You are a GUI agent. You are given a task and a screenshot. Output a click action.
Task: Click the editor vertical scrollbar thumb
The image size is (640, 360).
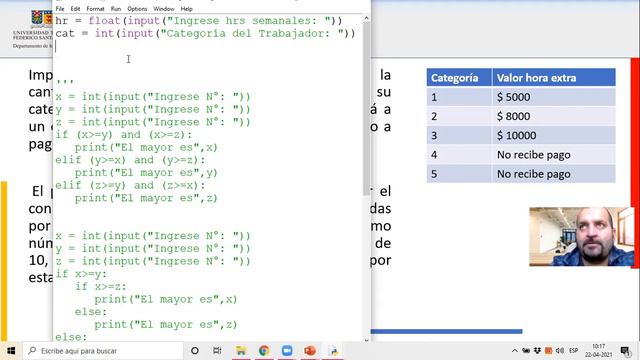click(x=366, y=108)
